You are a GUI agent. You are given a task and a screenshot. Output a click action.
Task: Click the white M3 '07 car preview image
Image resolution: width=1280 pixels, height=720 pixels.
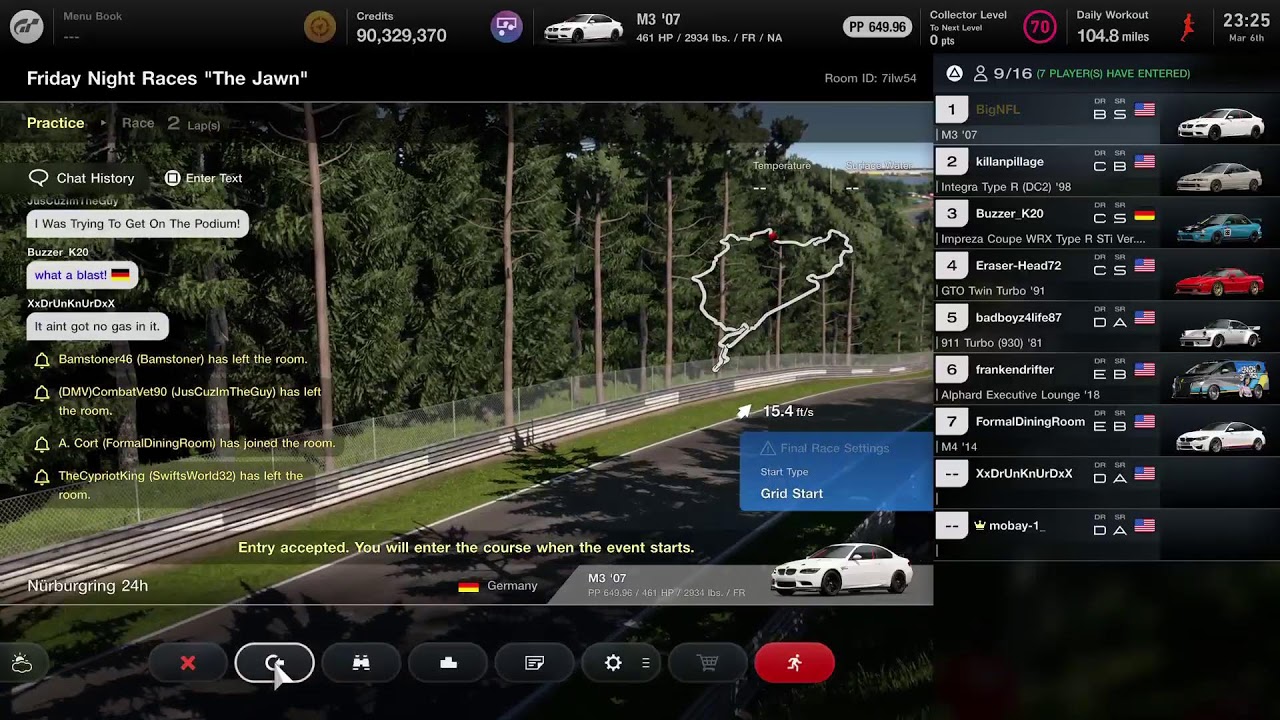pyautogui.click(x=842, y=570)
